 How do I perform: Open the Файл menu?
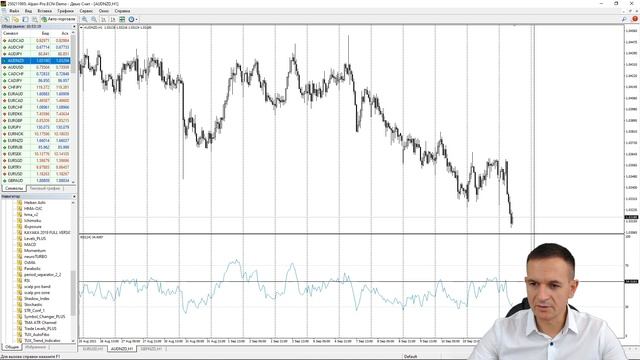(14, 11)
